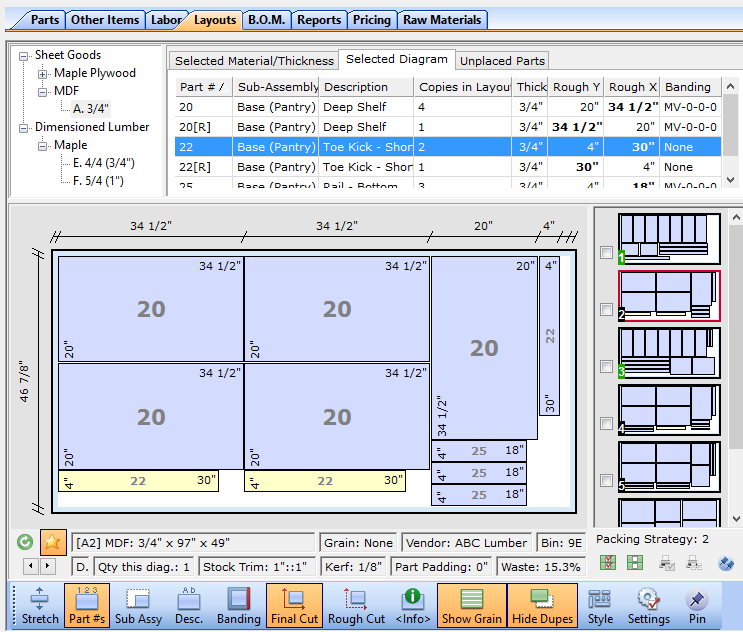
Task: Click the Kerf: 1/8" field
Action: coord(353,567)
